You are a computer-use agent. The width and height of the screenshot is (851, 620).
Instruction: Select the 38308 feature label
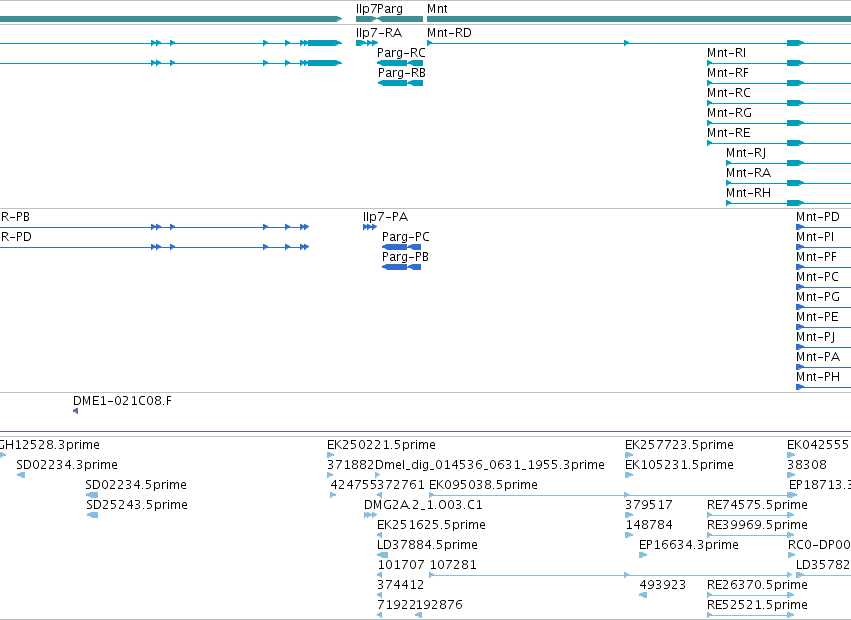tap(806, 465)
